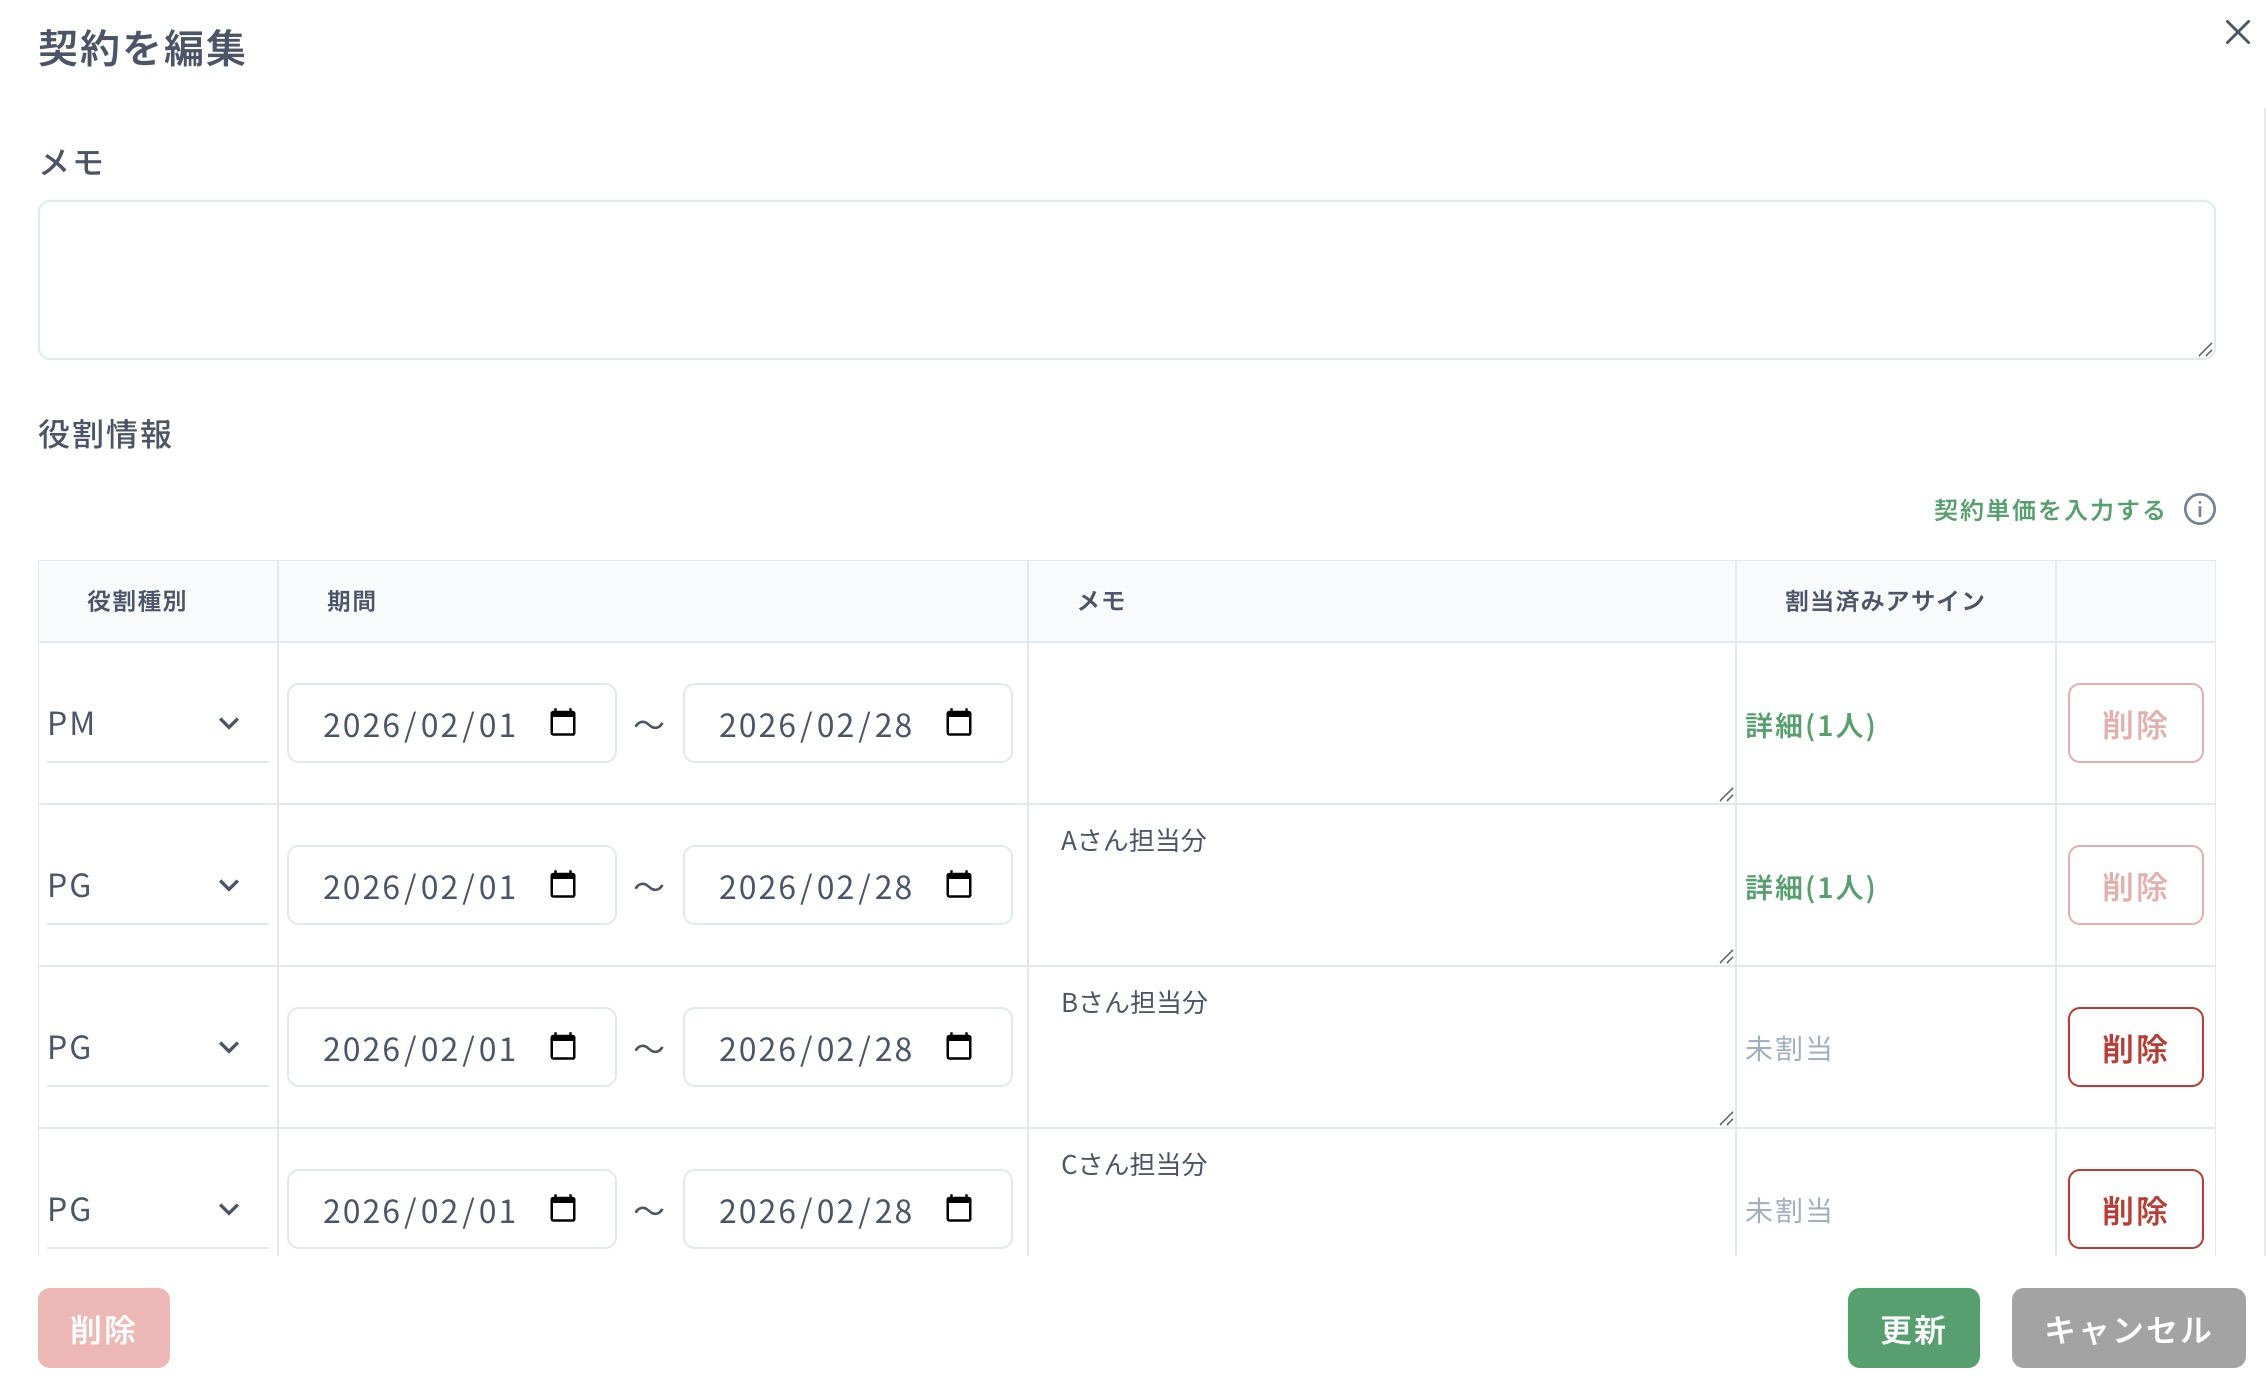Click the 未割当 status in Bさん担当分 row
2266x1394 pixels.
click(1788, 1049)
